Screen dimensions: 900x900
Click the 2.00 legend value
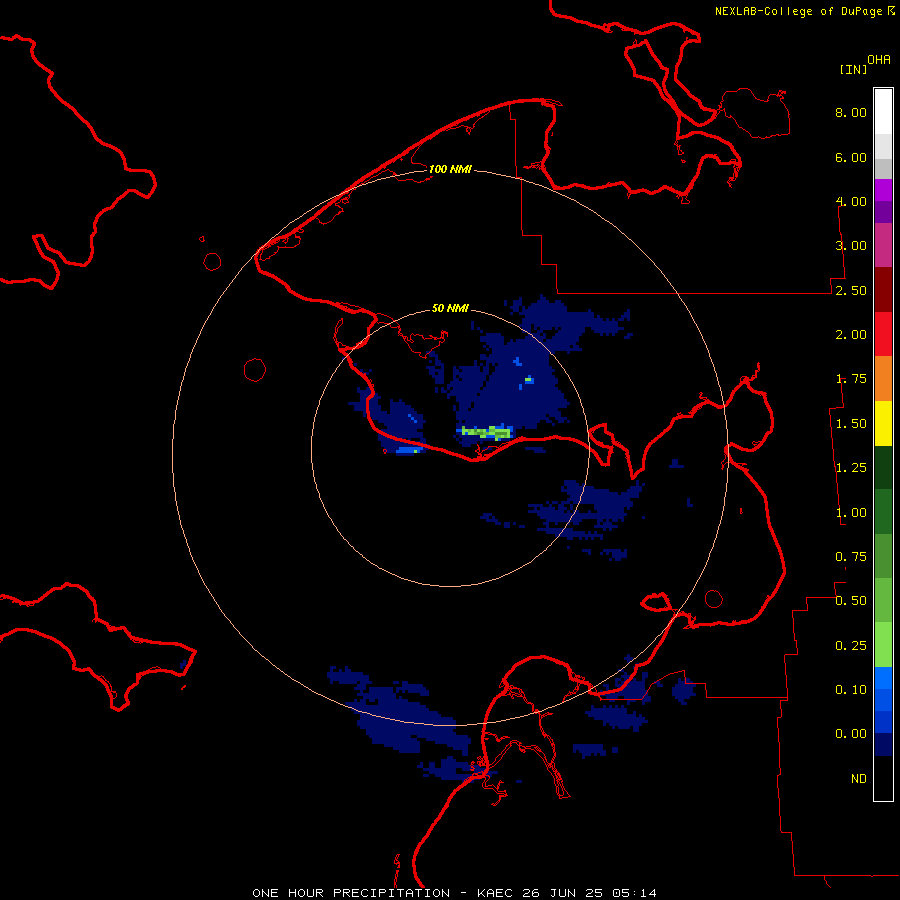point(851,335)
